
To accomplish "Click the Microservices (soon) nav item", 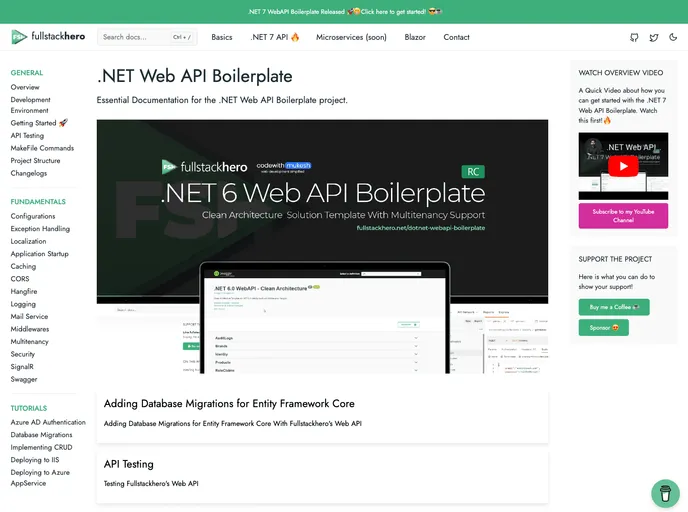I will 351,37.
